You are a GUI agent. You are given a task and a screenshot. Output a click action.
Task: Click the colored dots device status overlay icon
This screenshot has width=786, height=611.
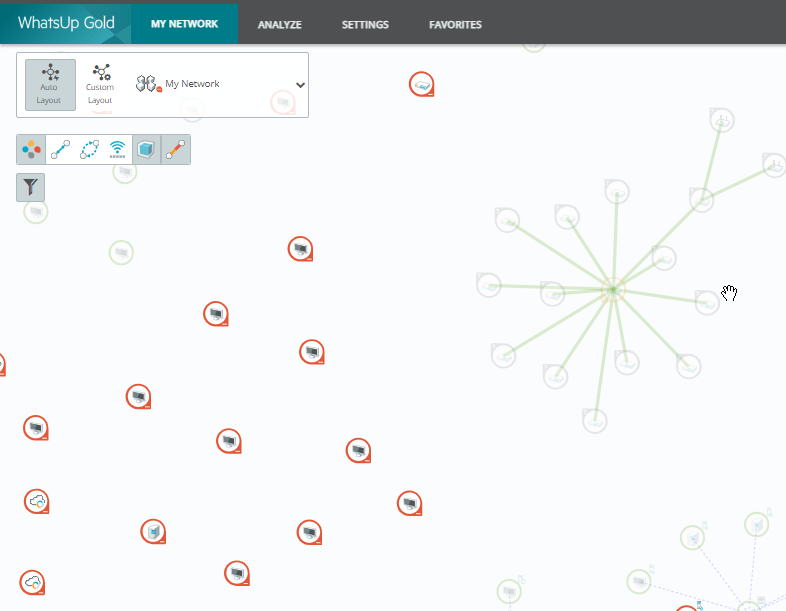coord(32,150)
